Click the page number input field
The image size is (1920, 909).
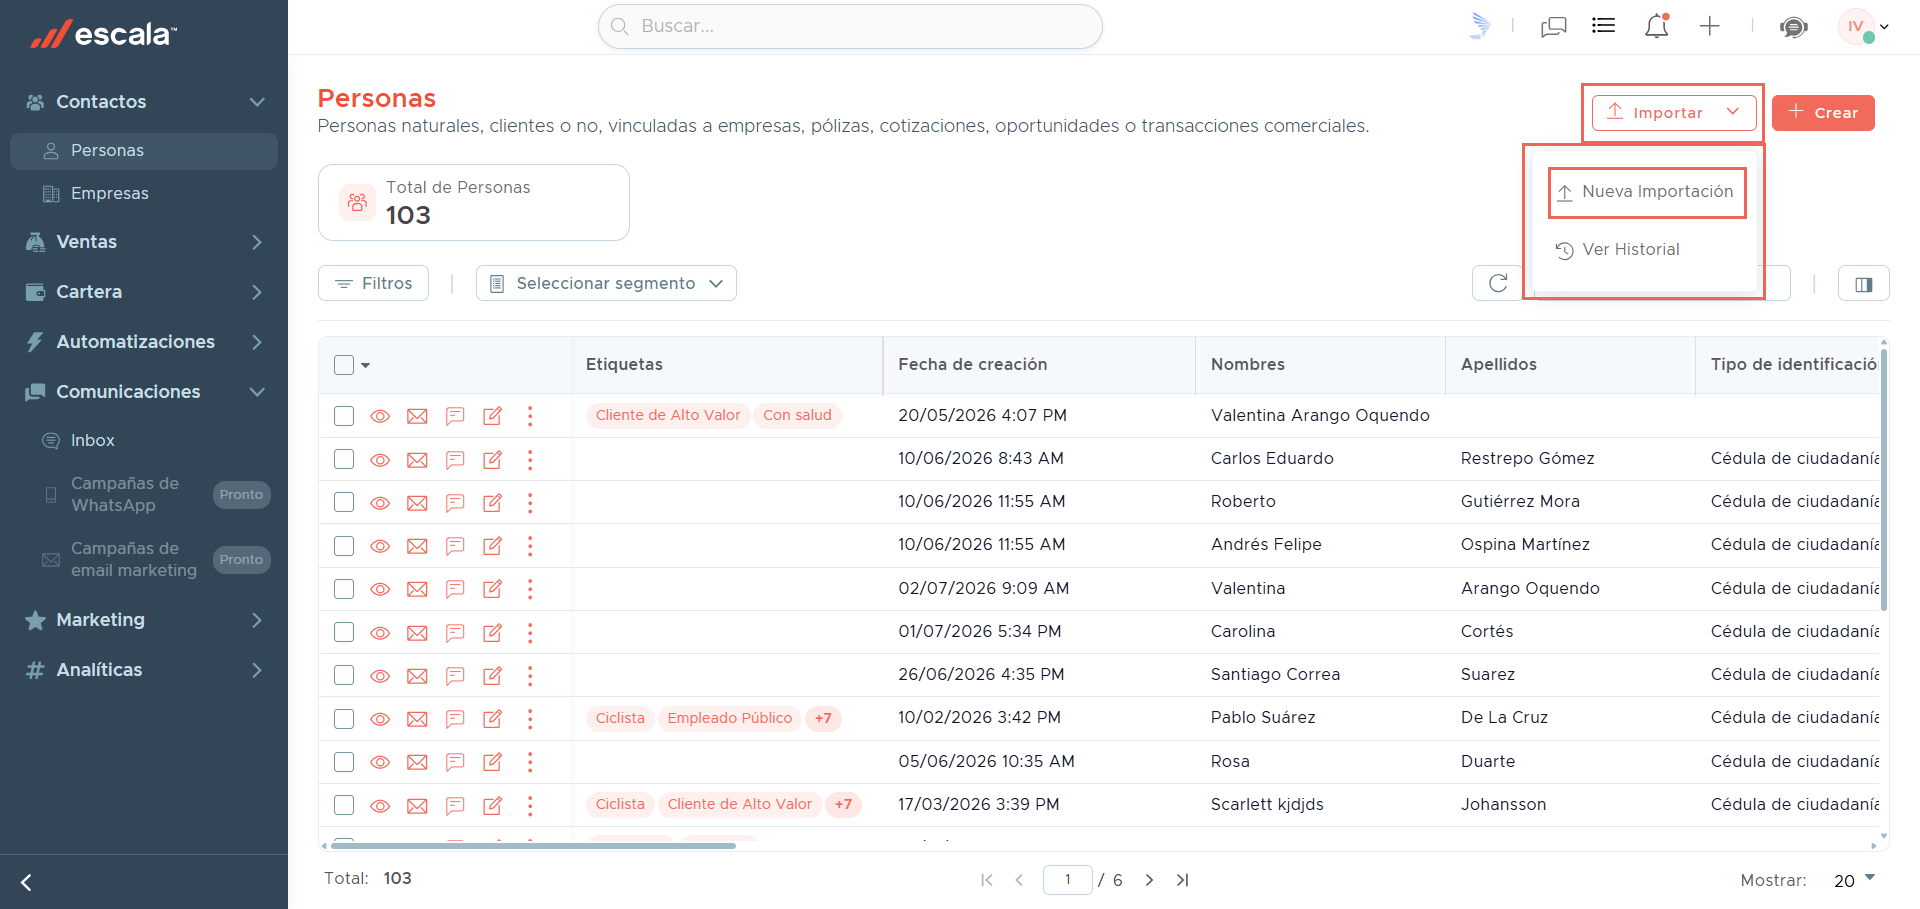click(1068, 880)
